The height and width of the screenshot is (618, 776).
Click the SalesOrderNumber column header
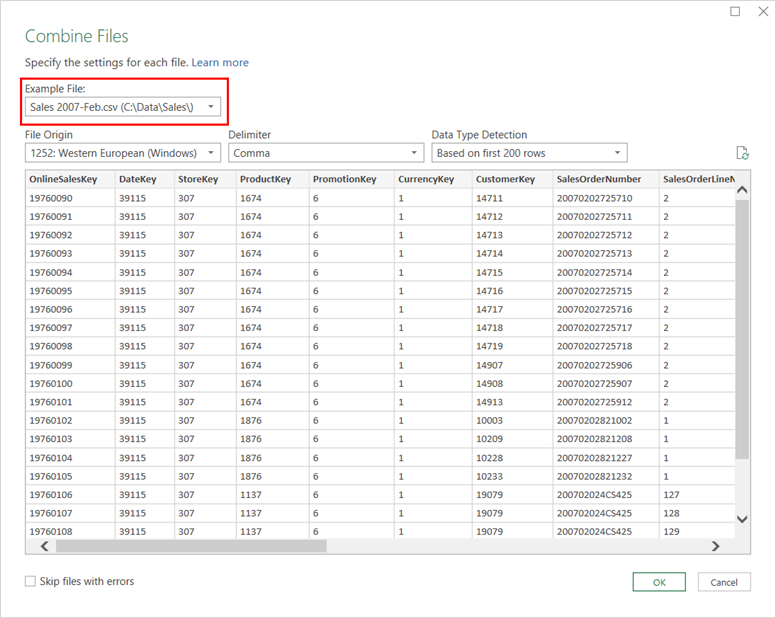pos(603,179)
